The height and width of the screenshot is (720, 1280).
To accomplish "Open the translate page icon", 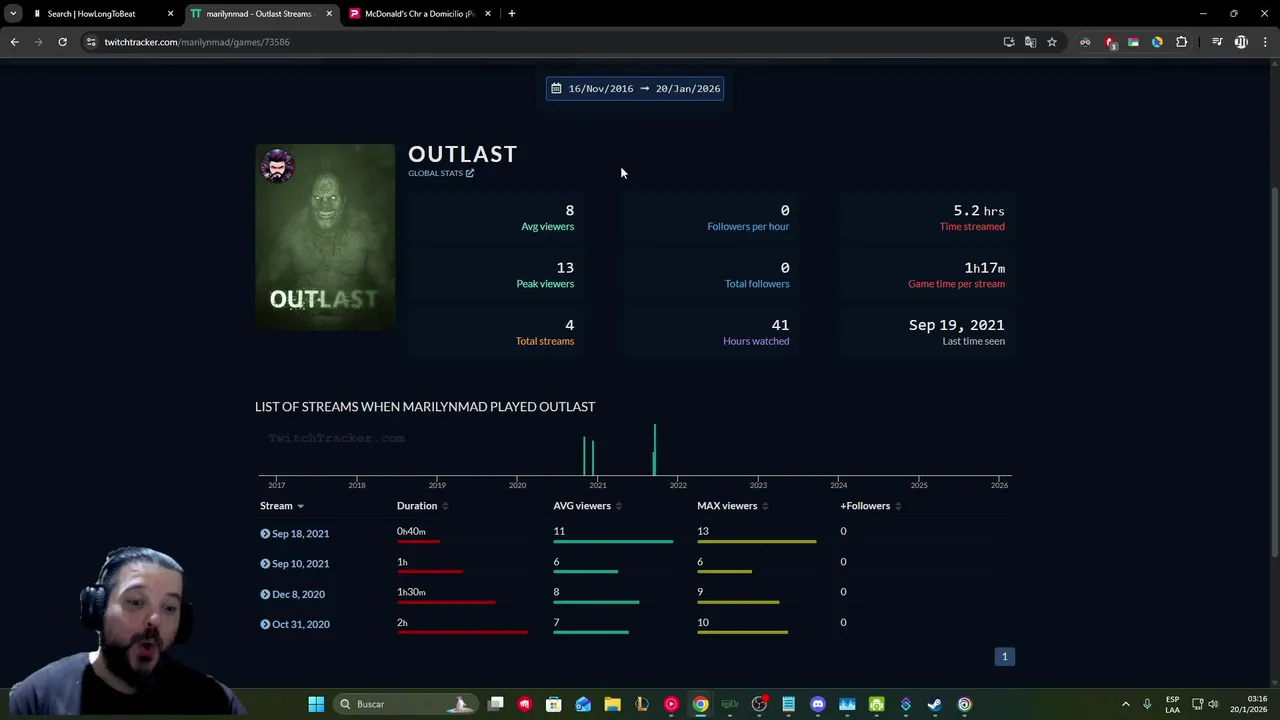I will click(x=1030, y=42).
